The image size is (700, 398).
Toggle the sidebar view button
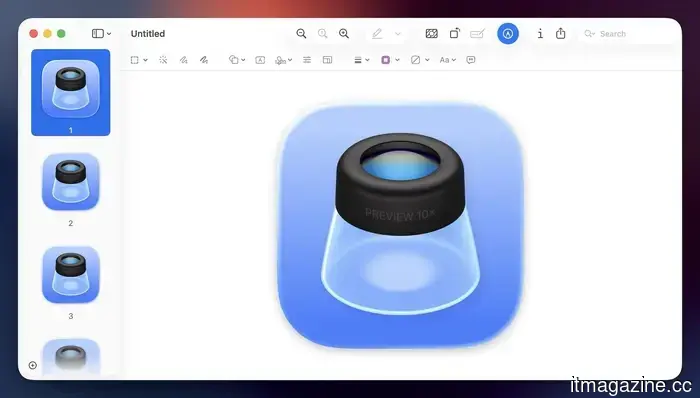[98, 33]
